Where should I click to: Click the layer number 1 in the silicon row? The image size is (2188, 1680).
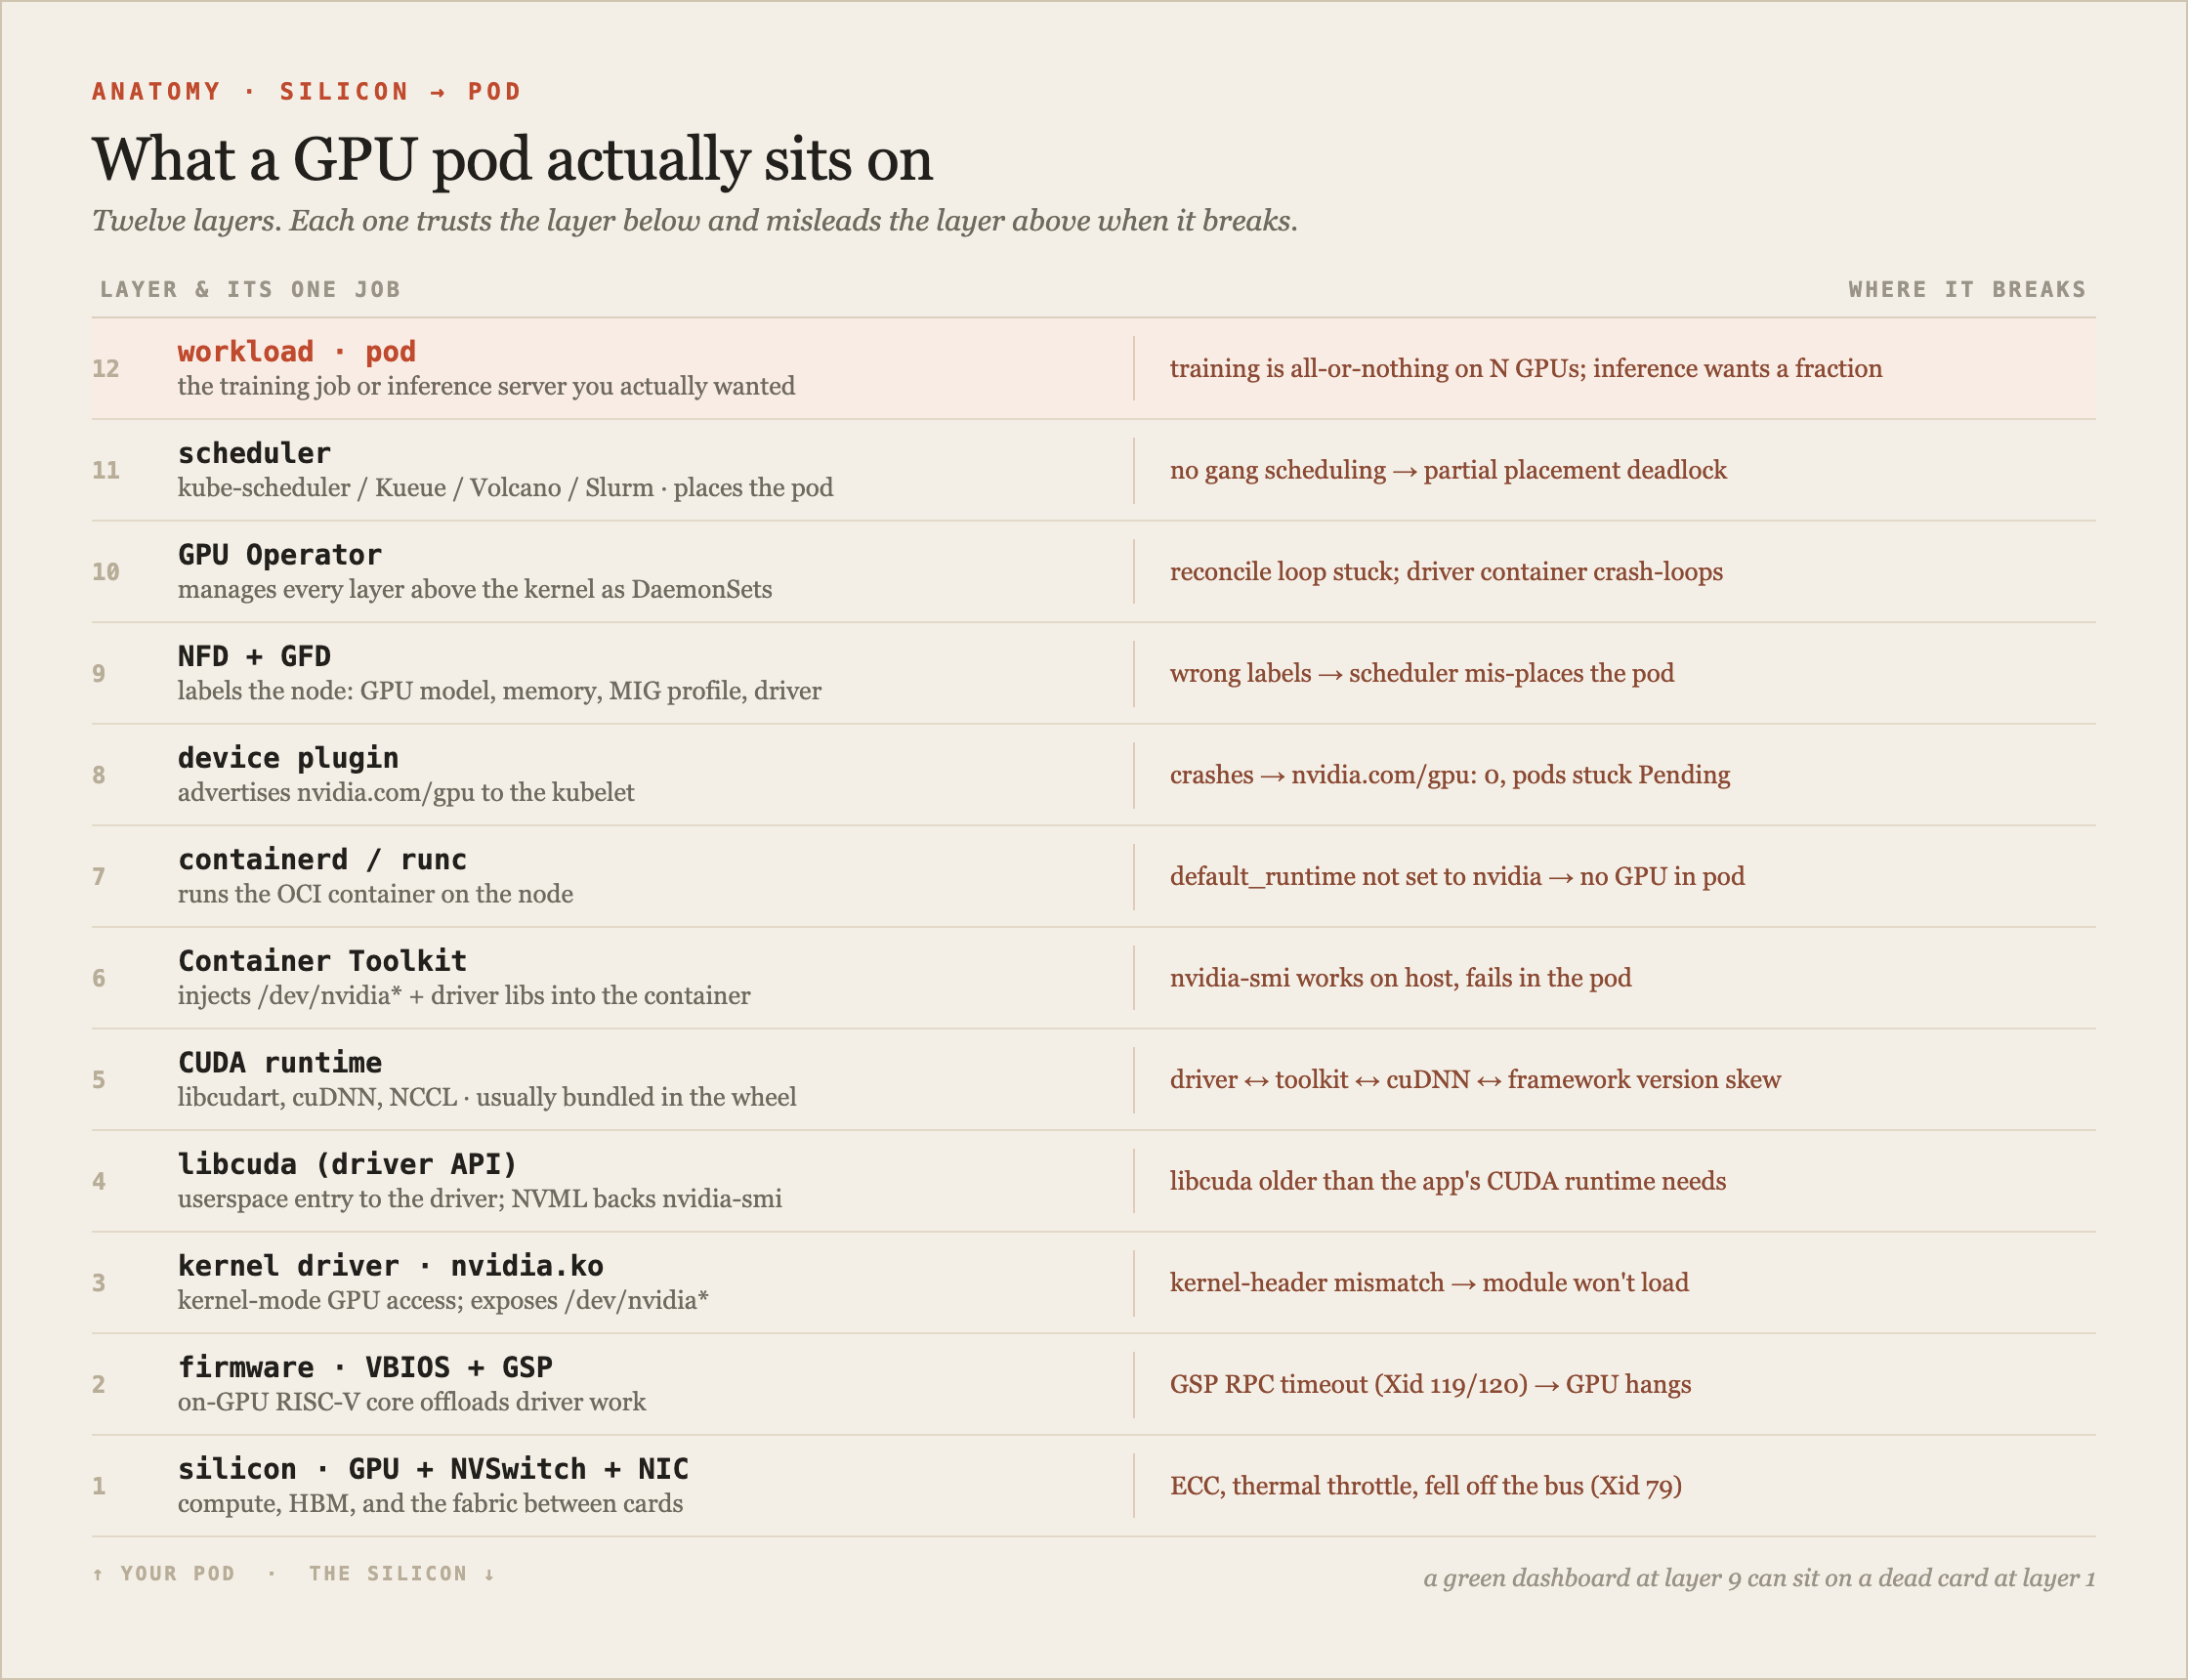(99, 1485)
